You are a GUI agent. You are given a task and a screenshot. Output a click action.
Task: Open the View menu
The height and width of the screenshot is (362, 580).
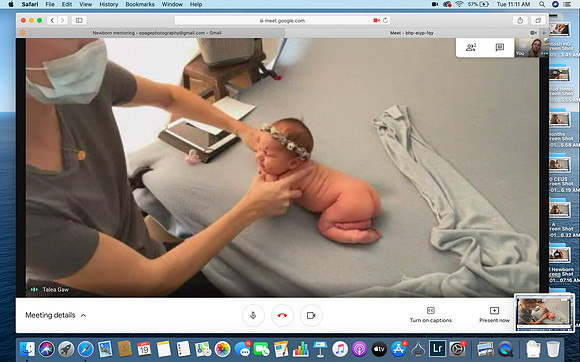[85, 4]
